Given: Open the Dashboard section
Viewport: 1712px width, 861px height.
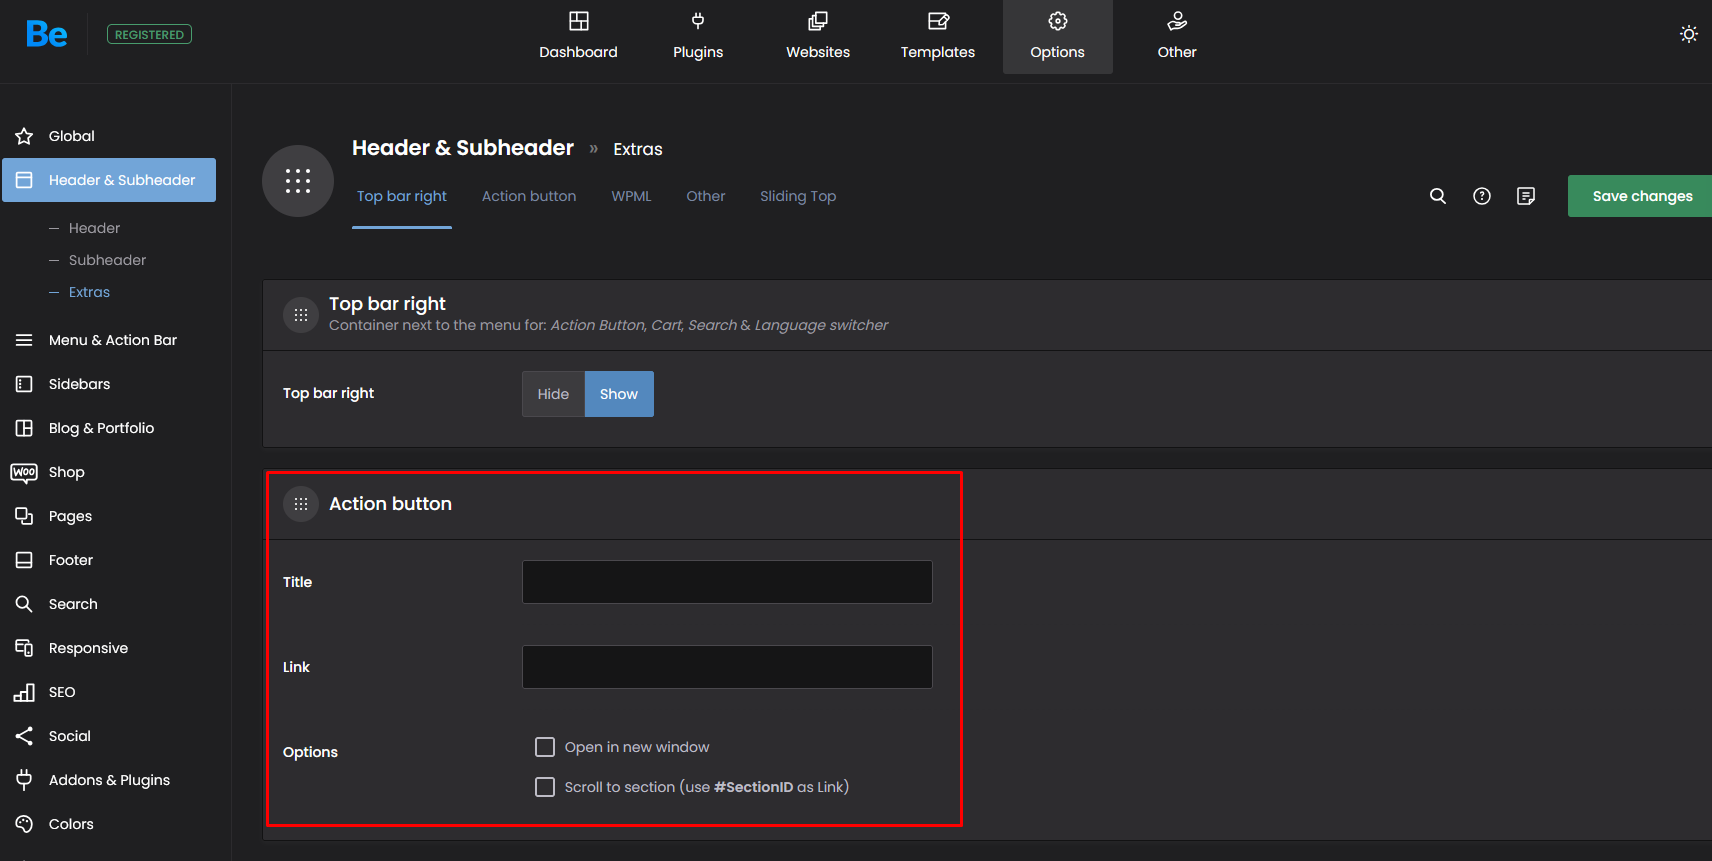Looking at the screenshot, I should pos(578,36).
